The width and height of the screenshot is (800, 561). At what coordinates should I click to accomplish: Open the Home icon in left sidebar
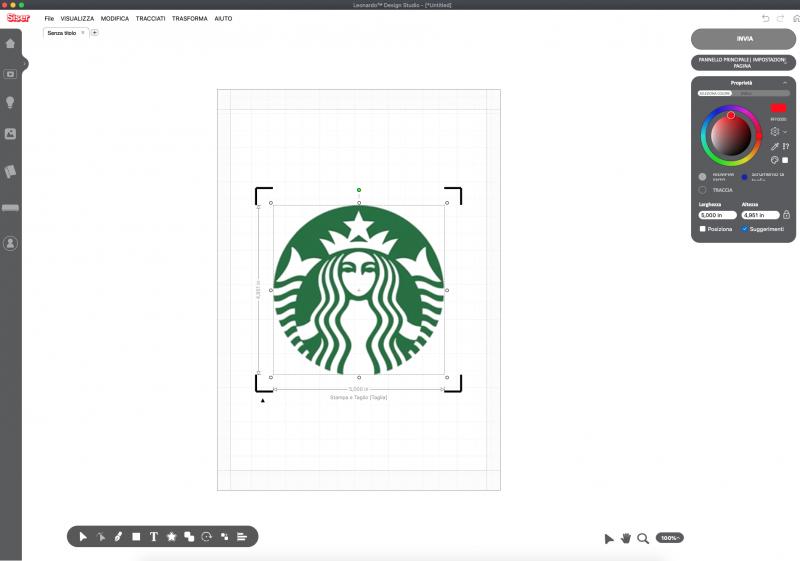coord(11,44)
